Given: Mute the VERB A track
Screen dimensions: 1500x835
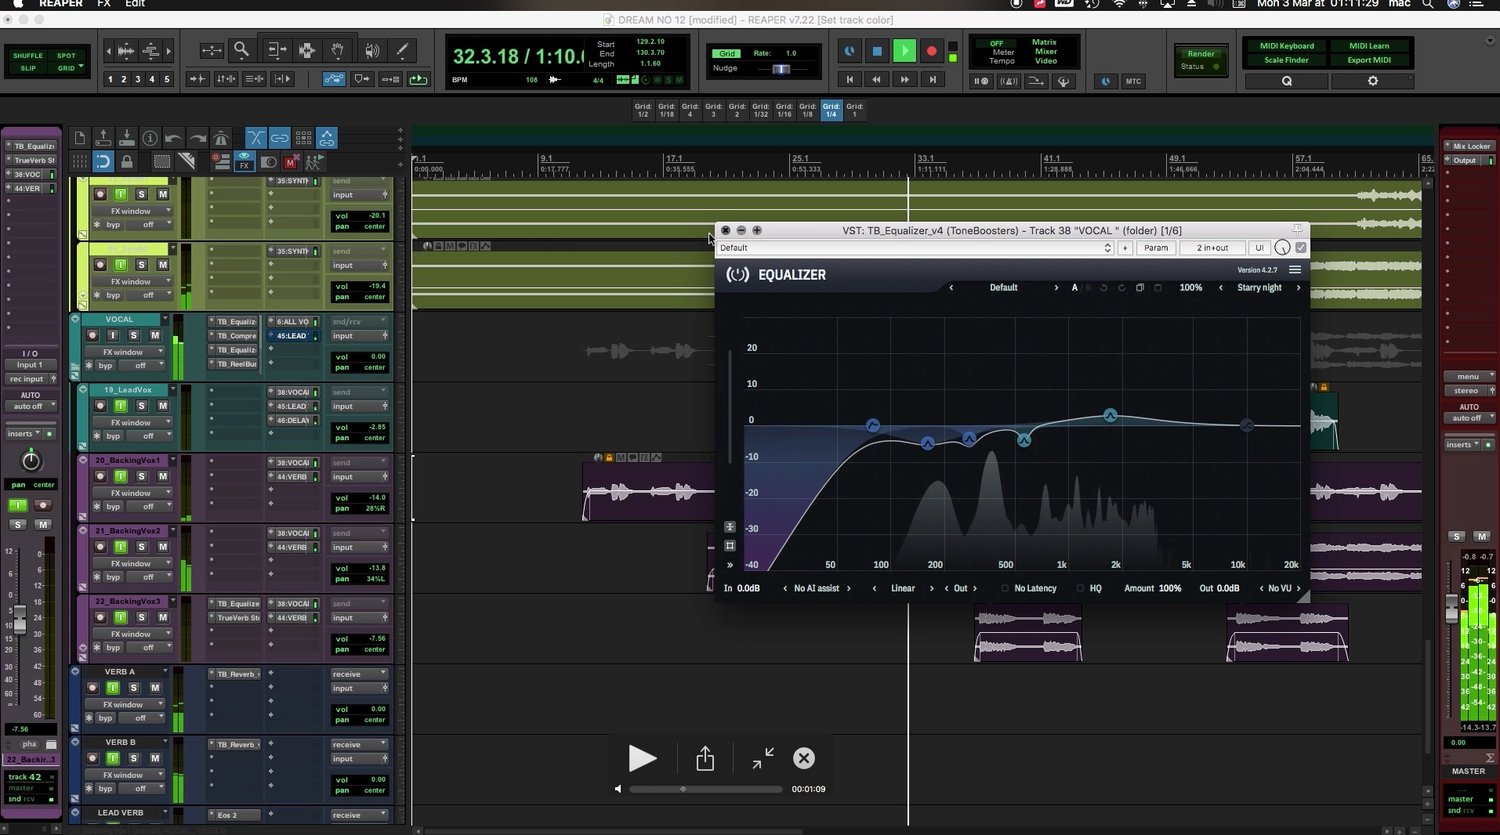Looking at the screenshot, I should 154,688.
